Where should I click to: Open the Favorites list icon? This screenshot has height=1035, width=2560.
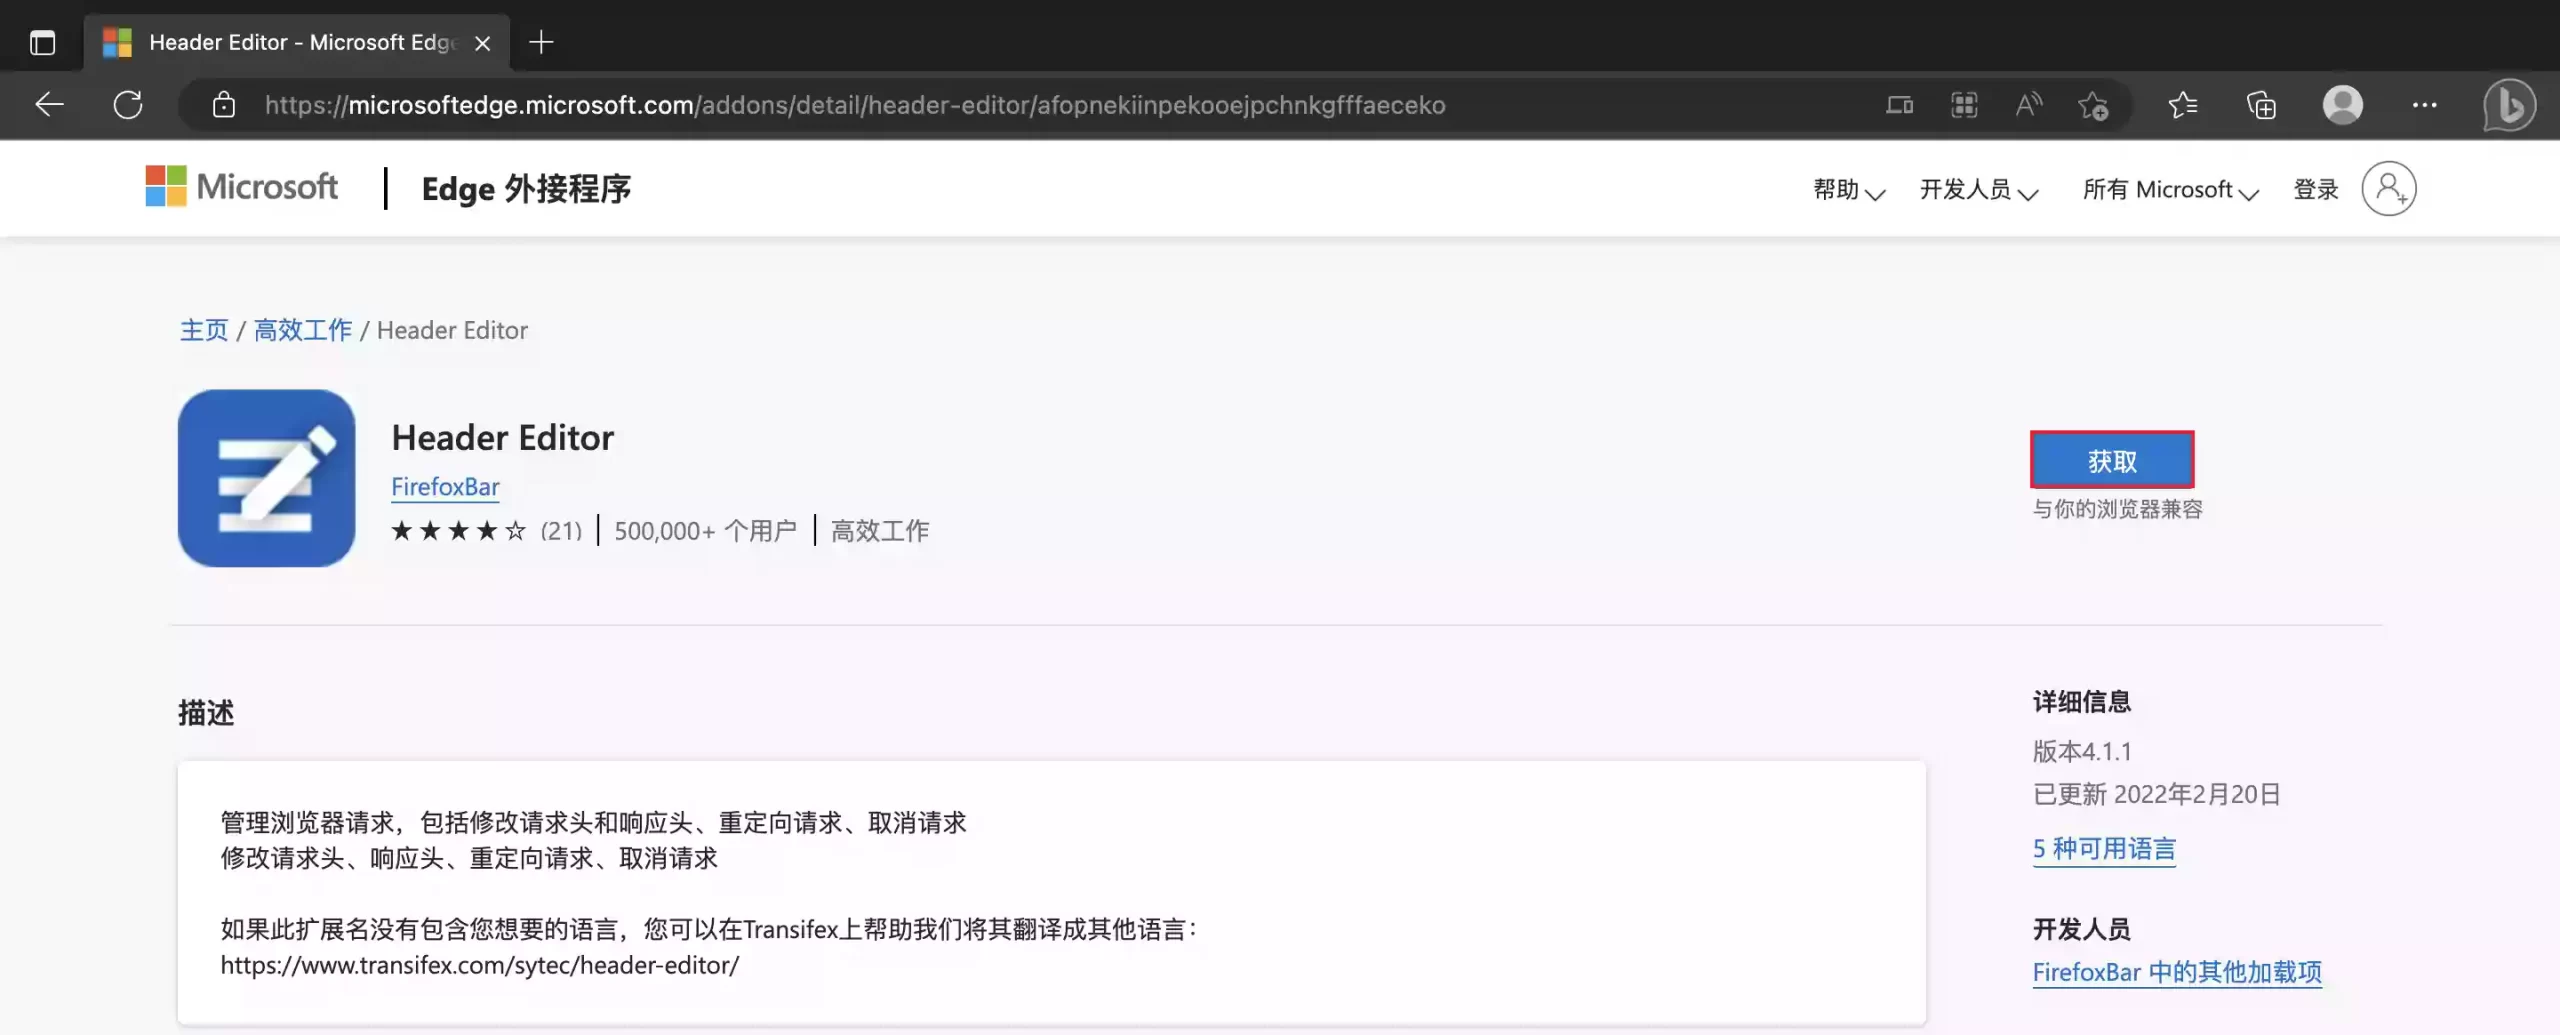[x=2182, y=105]
